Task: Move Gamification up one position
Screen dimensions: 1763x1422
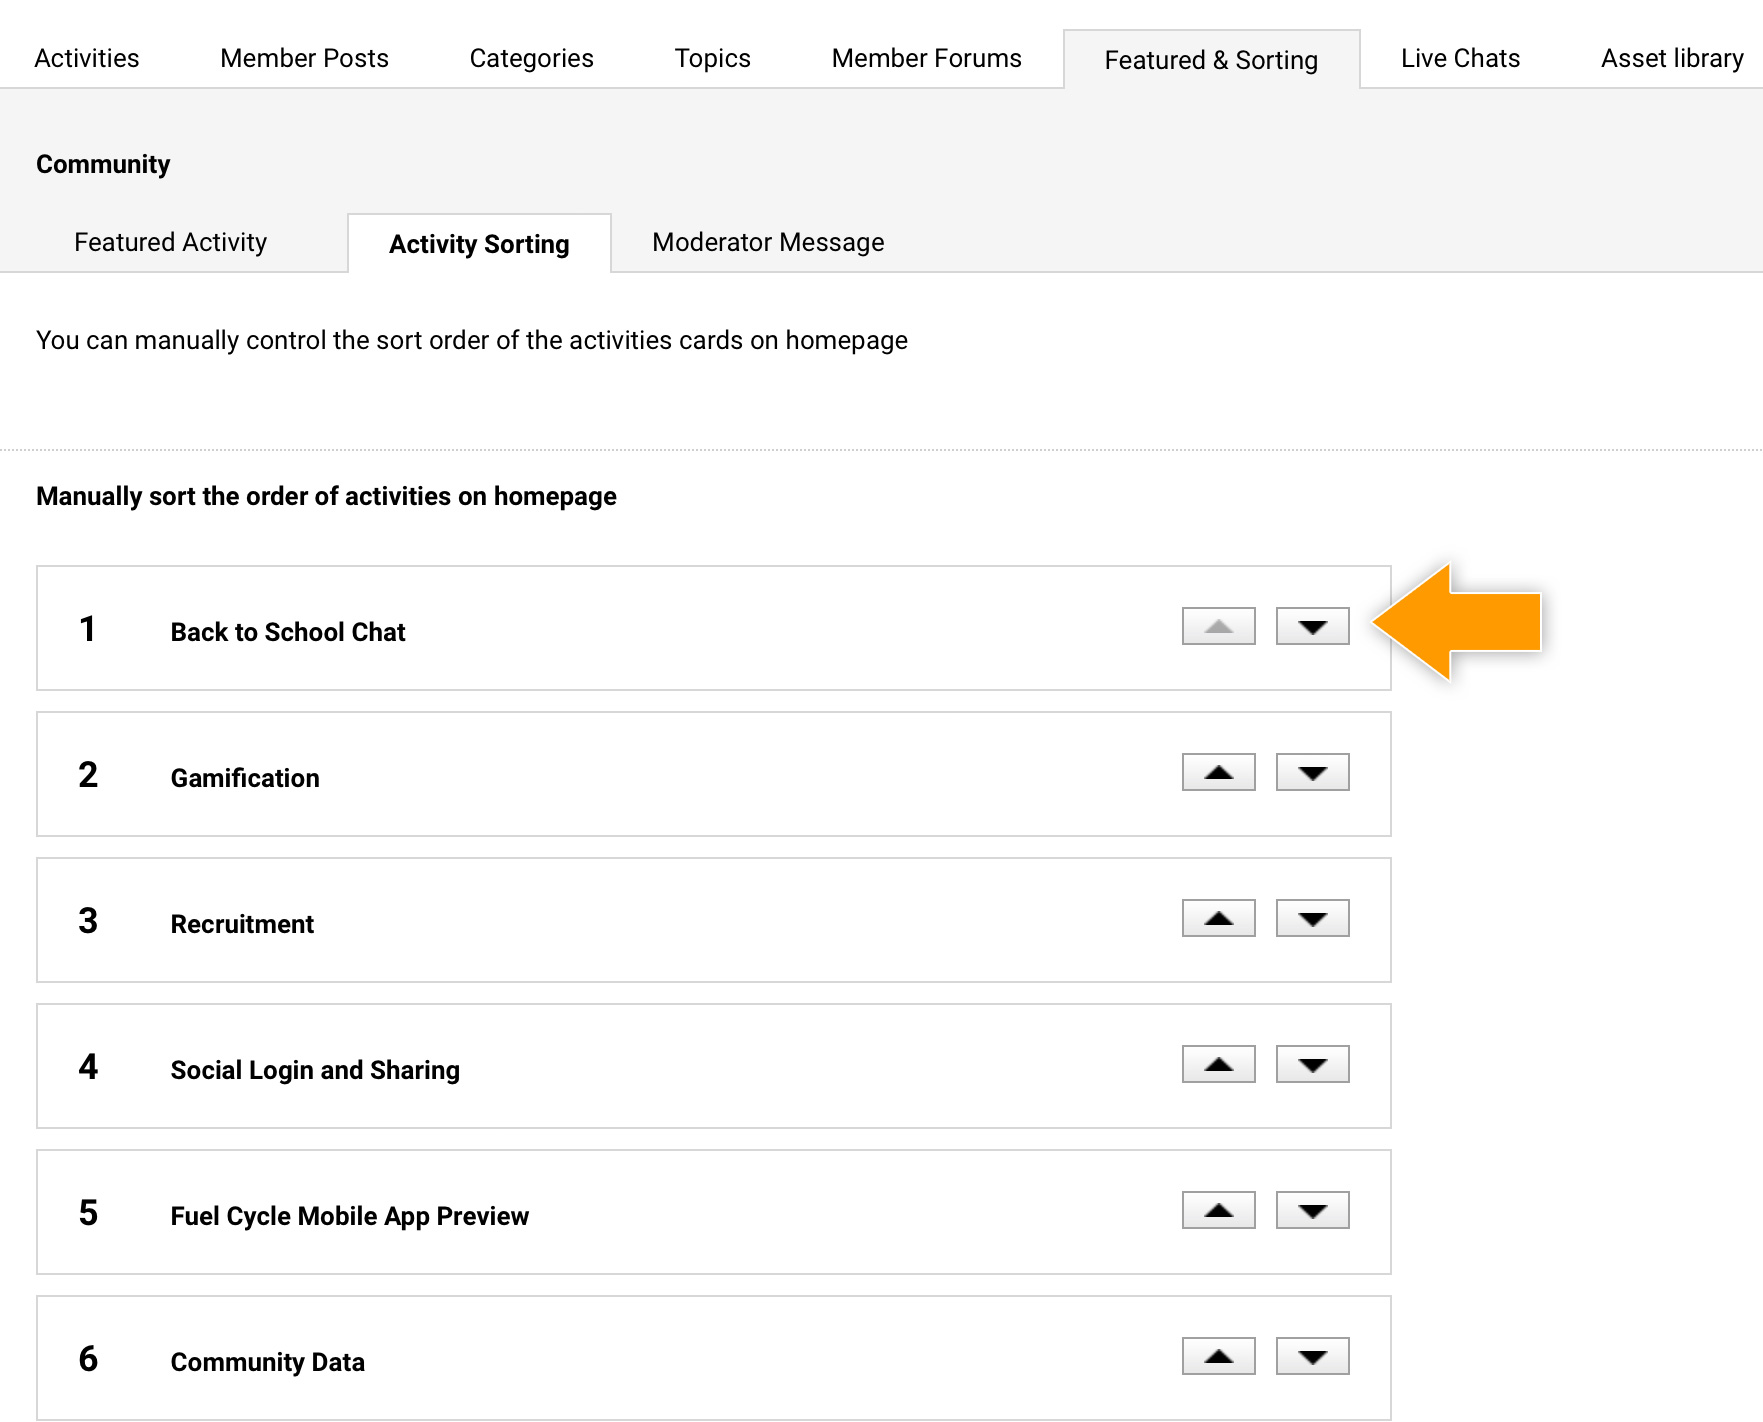Action: (1218, 773)
